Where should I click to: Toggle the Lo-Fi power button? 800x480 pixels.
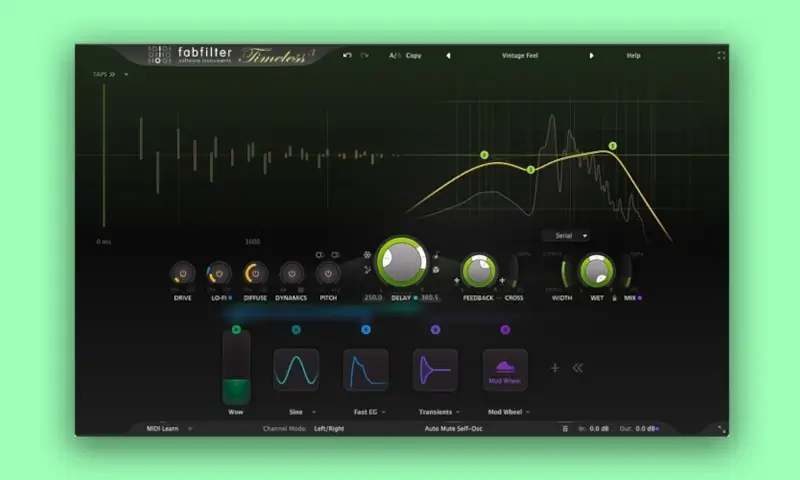pyautogui.click(x=219, y=273)
